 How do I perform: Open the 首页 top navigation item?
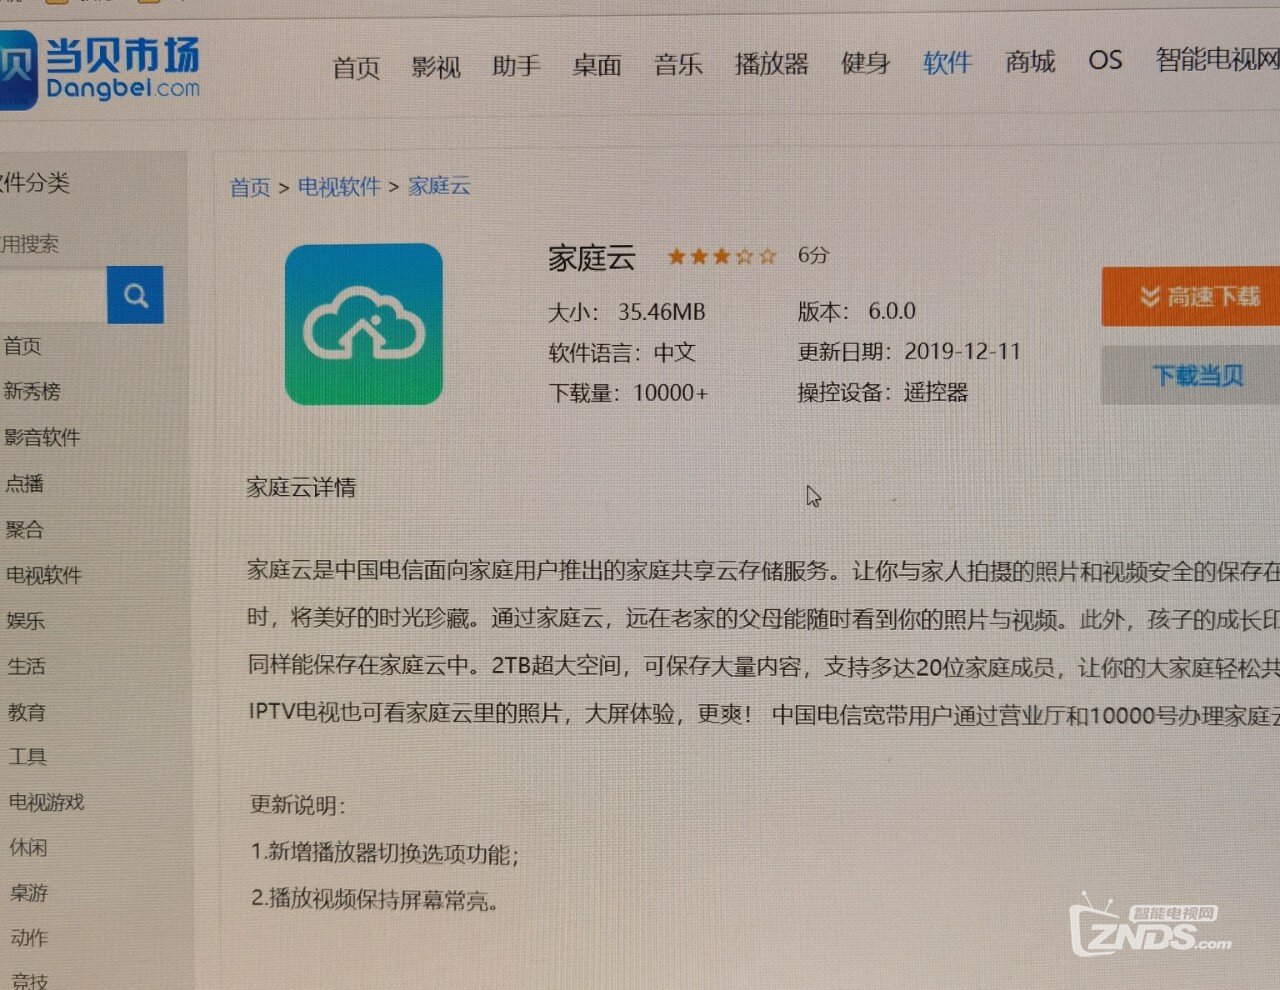356,68
